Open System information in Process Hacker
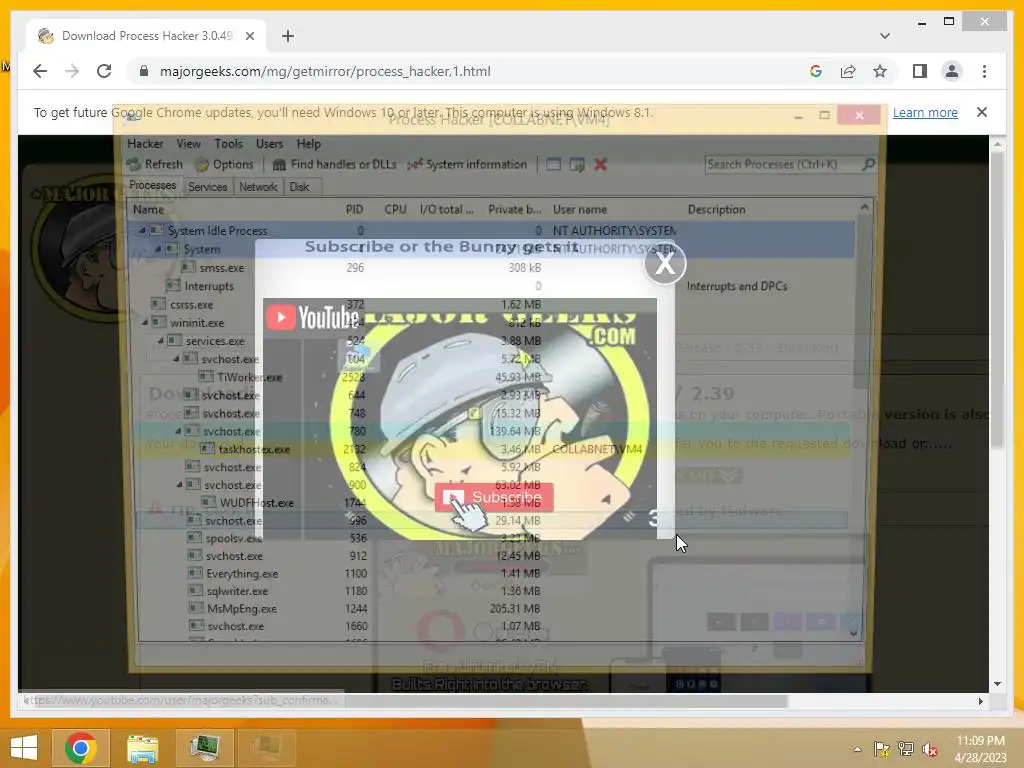Screen dimensions: 1024x768 pos(467,165)
